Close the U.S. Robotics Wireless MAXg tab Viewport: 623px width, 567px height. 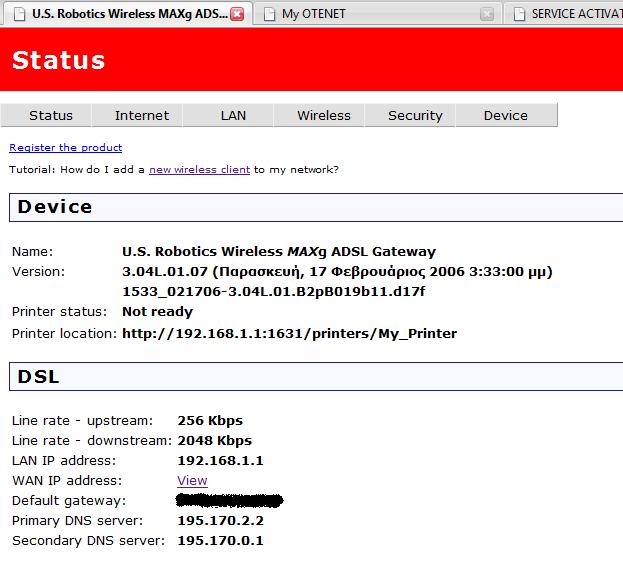pos(238,14)
